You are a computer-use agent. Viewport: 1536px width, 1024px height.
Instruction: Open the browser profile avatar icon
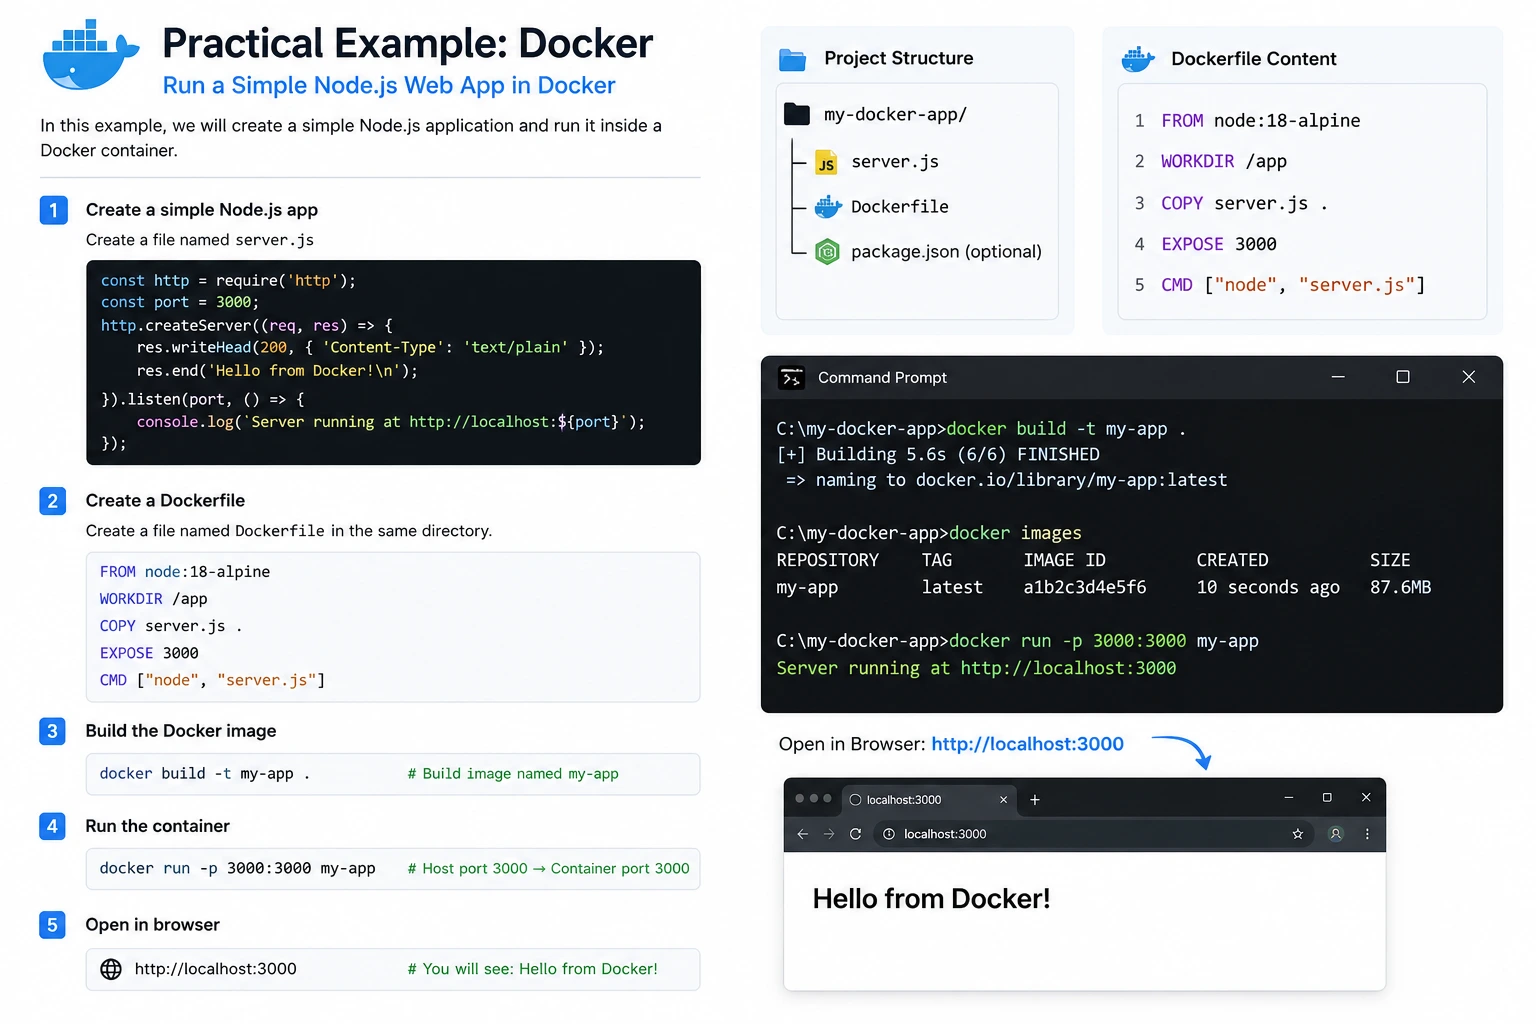point(1335,834)
